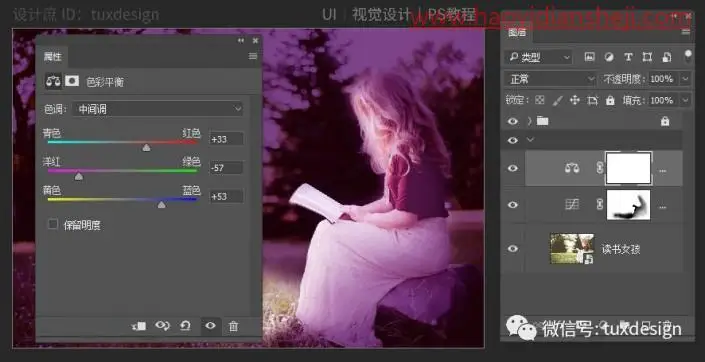Select the mask icon in Properties panel
Image resolution: width=705 pixels, height=362 pixels.
tap(72, 81)
